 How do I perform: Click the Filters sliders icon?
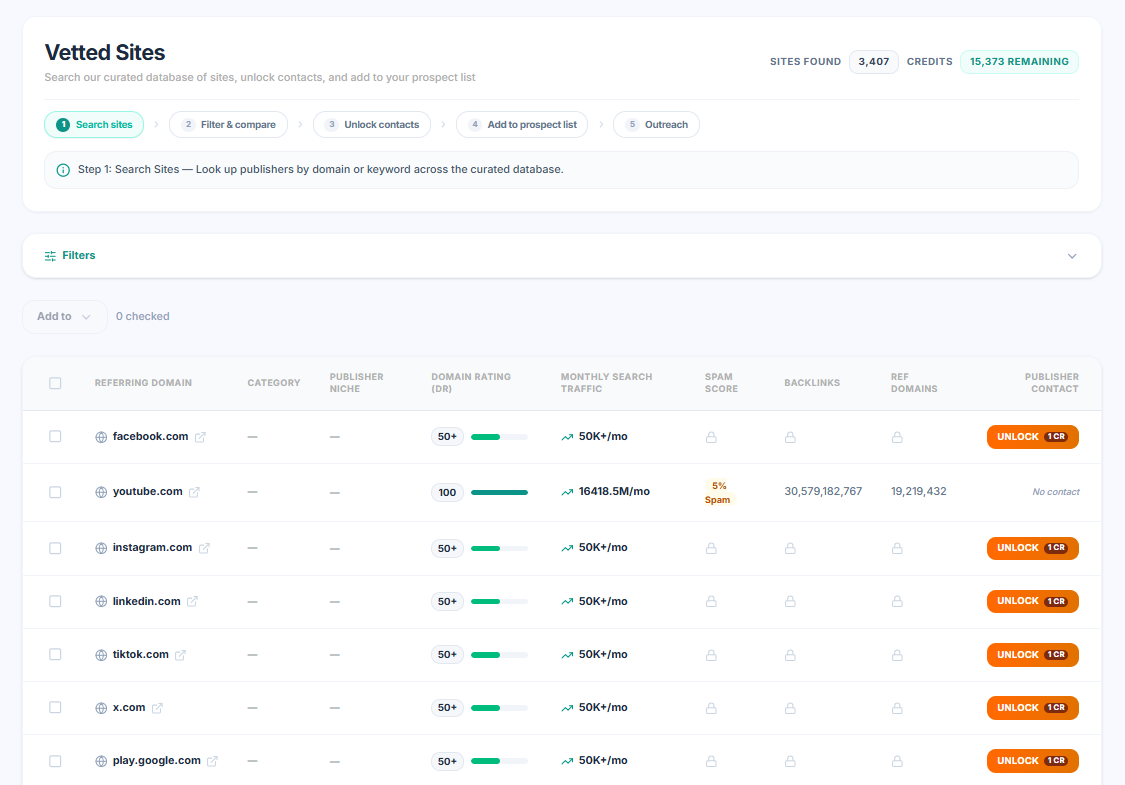click(x=50, y=256)
